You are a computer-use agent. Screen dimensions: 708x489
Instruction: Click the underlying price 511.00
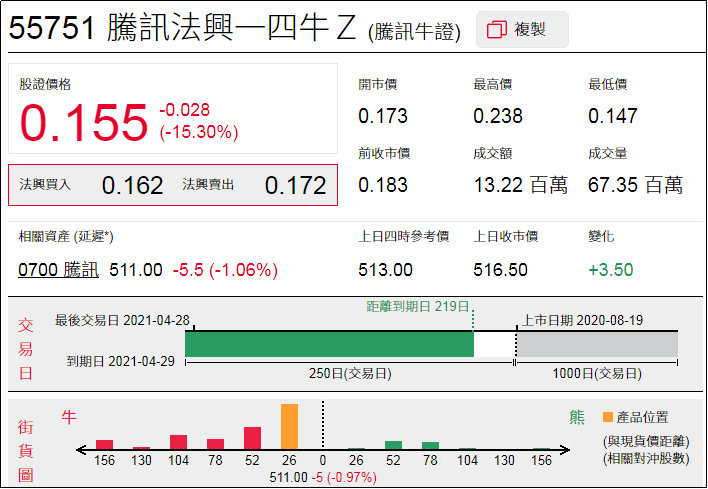[x=136, y=270]
